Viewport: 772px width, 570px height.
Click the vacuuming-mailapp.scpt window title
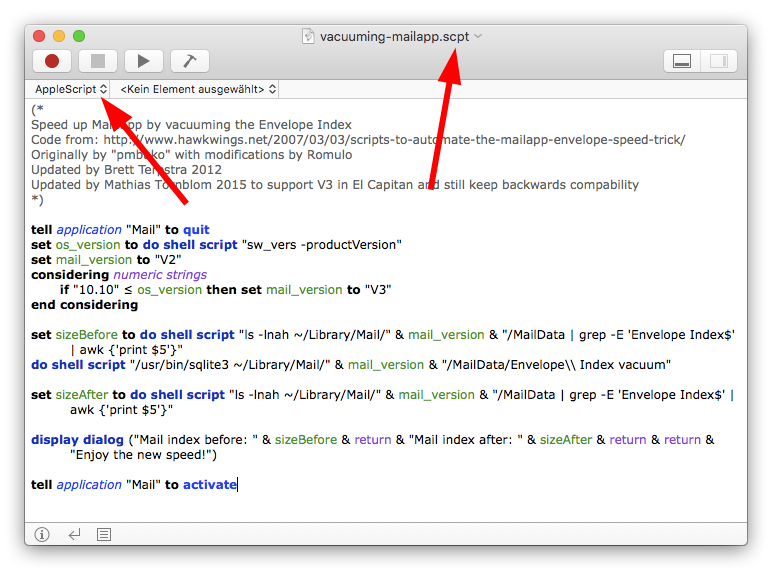tap(393, 37)
